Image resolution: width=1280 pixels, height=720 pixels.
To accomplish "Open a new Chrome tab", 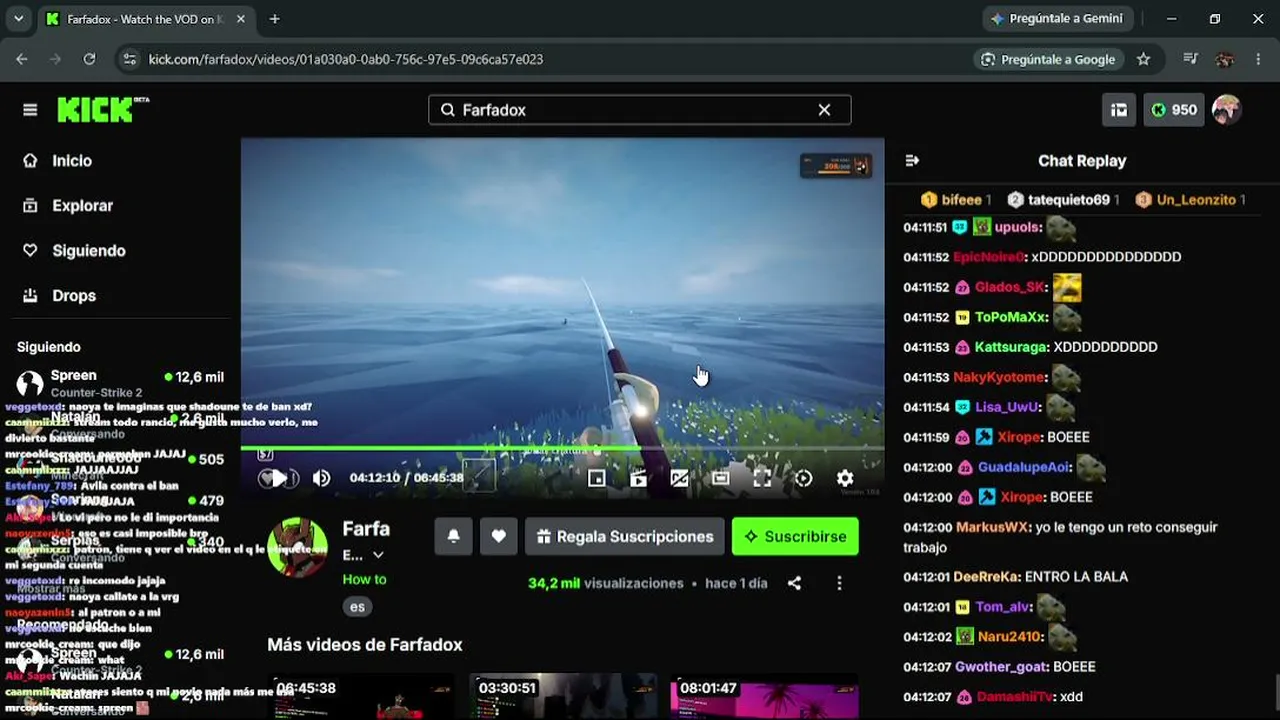I will [x=274, y=19].
